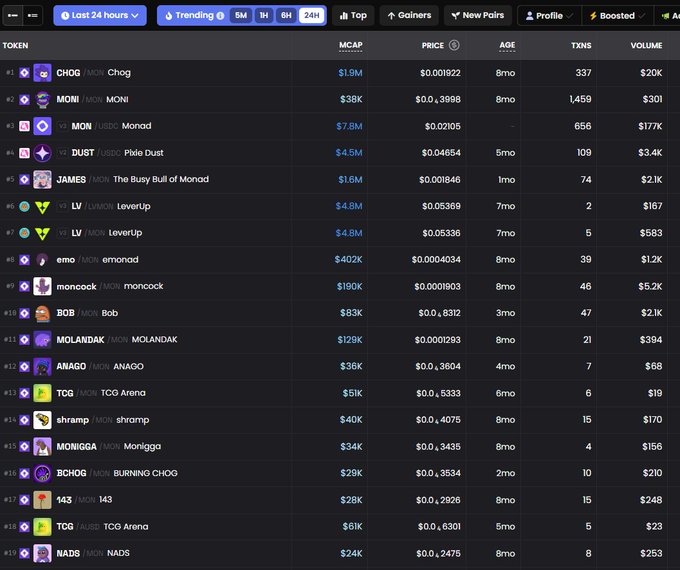Click the DEX icon in the MON/USDC row
Image resolution: width=680 pixels, height=570 pixels.
(x=24, y=126)
